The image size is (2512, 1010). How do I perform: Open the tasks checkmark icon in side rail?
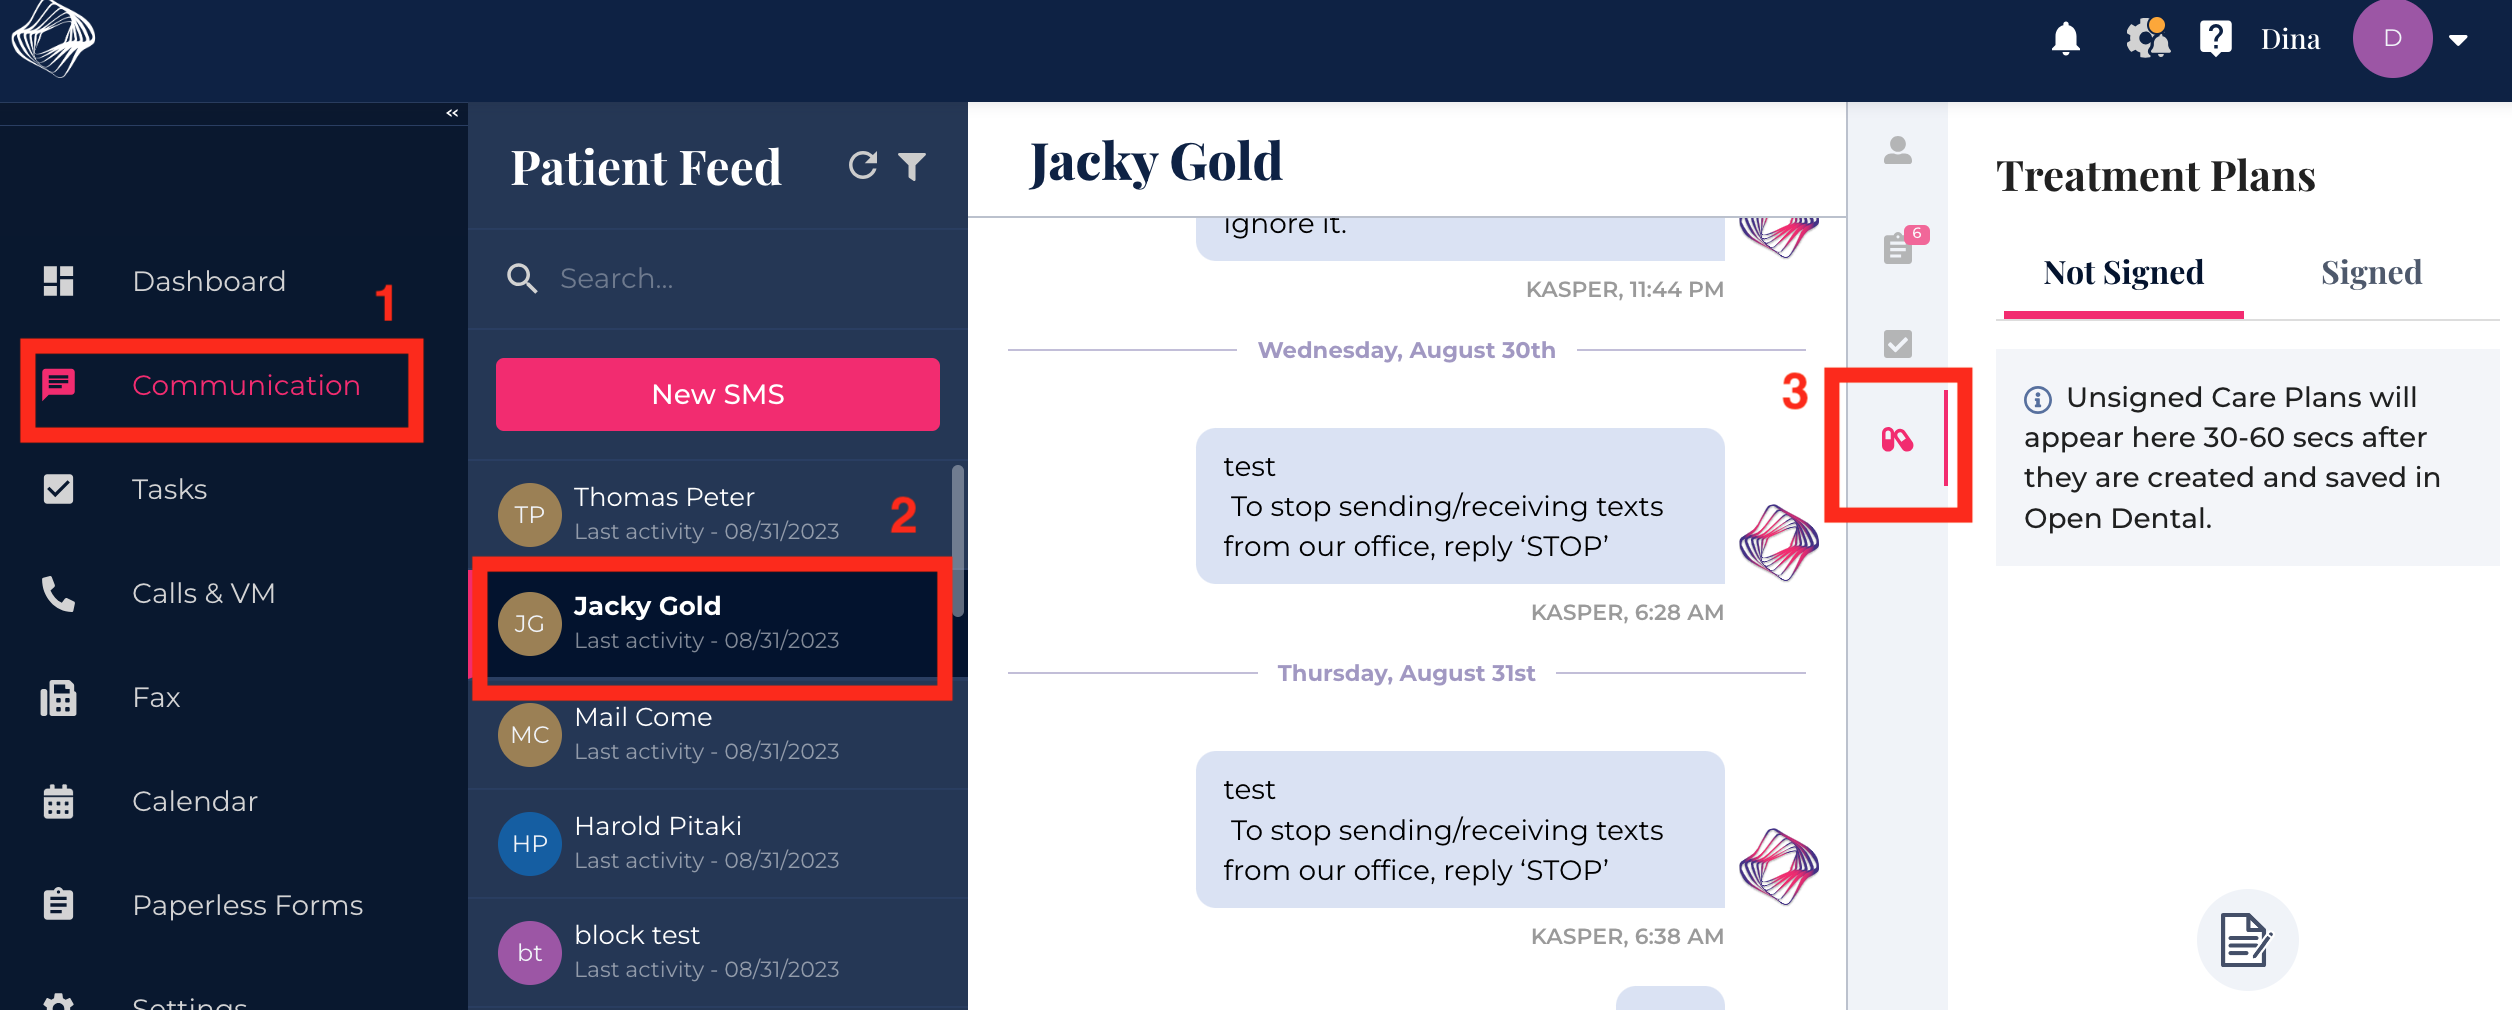point(1897,344)
